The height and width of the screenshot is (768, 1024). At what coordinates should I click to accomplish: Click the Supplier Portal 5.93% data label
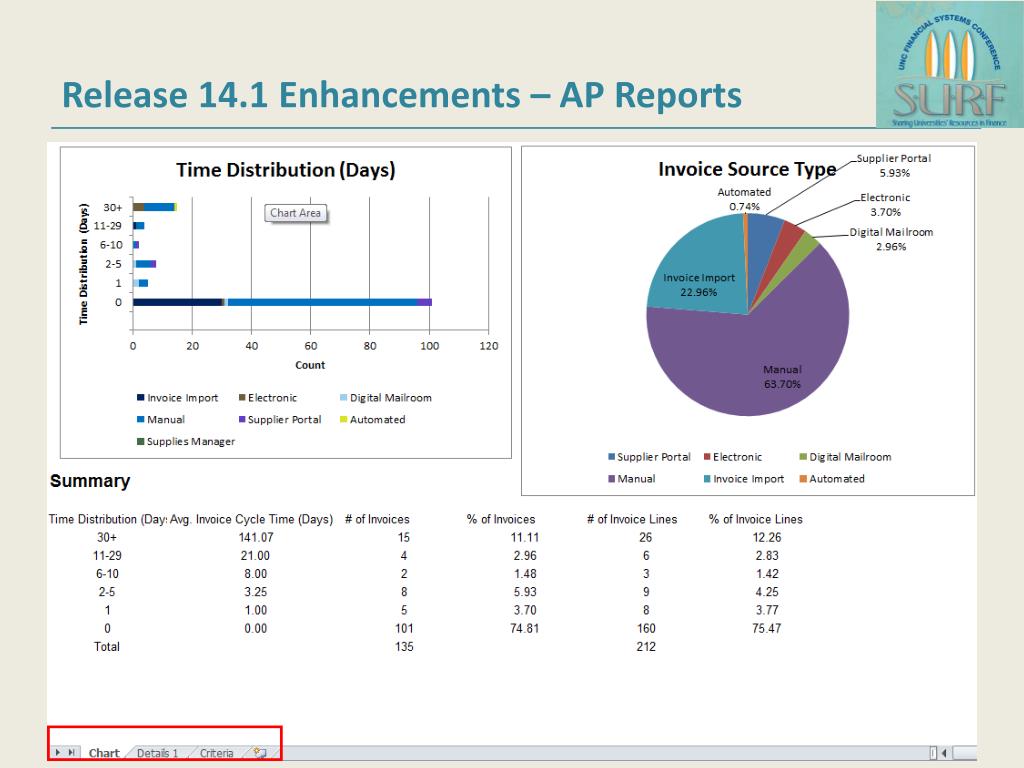894,165
